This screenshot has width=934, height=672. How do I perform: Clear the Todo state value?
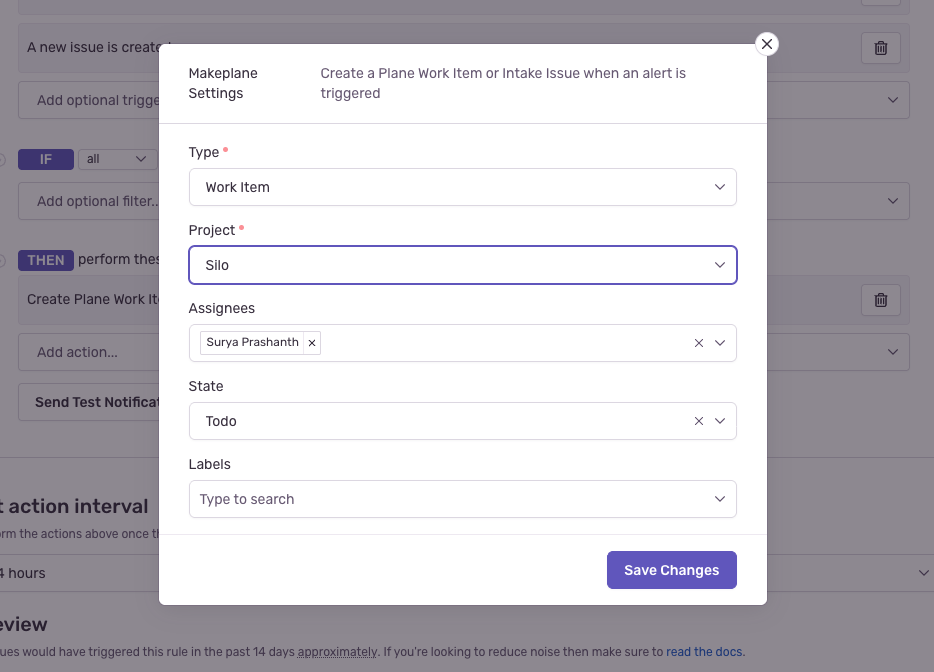point(699,421)
